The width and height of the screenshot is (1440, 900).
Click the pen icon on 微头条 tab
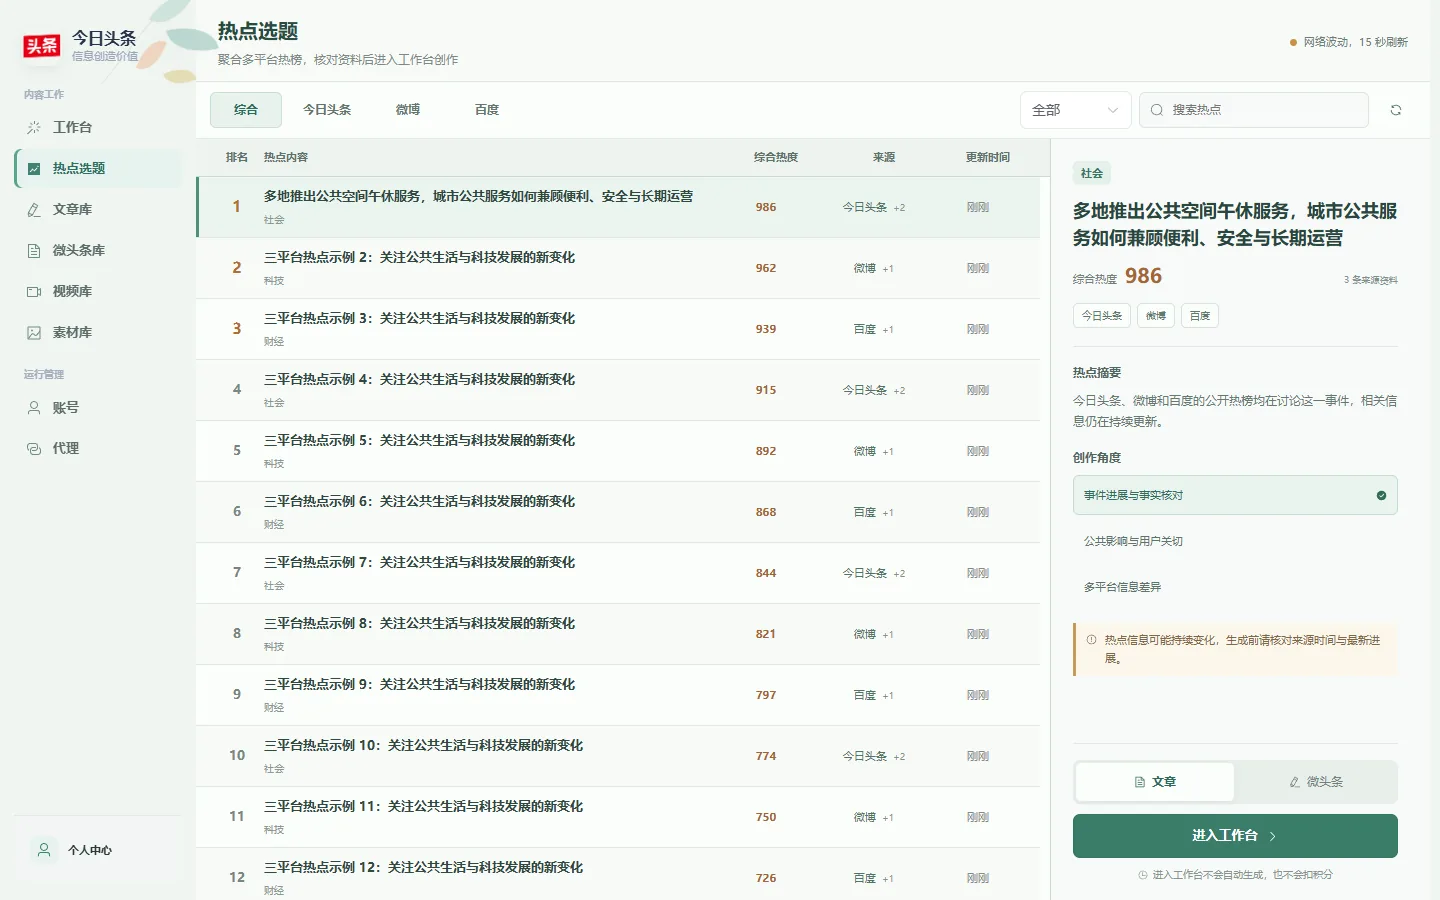coord(1295,782)
